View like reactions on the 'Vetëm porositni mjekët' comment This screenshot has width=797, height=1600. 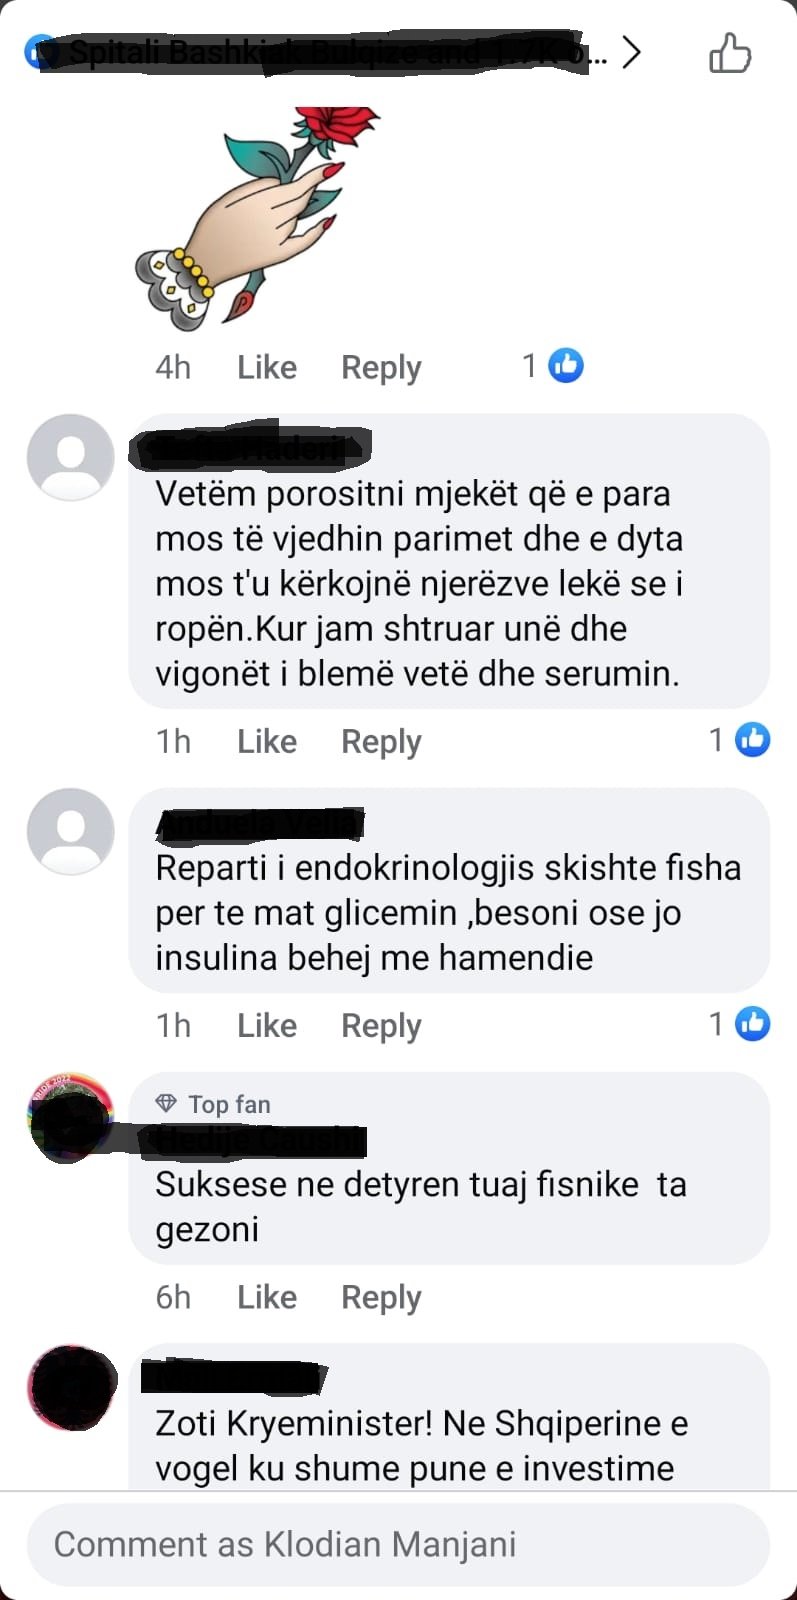click(x=740, y=740)
